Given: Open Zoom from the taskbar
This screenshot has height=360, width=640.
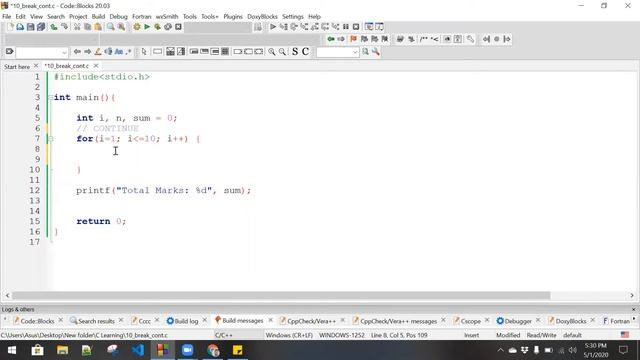Looking at the screenshot, I should click(187, 350).
